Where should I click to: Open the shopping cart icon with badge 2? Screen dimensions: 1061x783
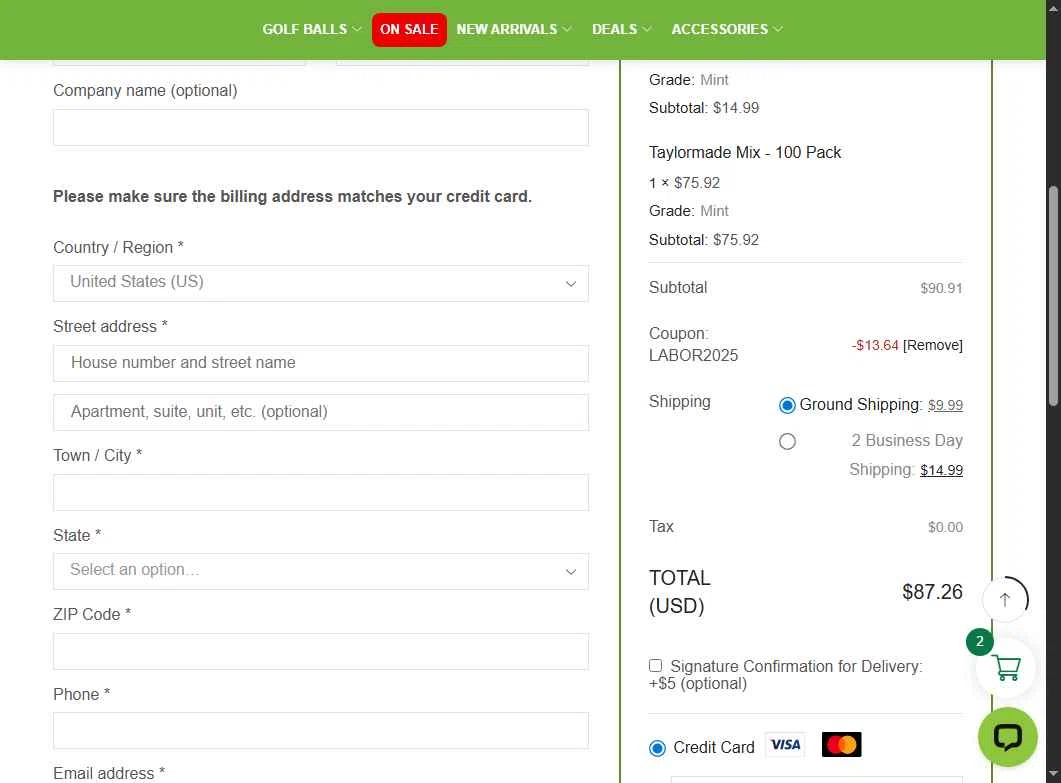1006,667
